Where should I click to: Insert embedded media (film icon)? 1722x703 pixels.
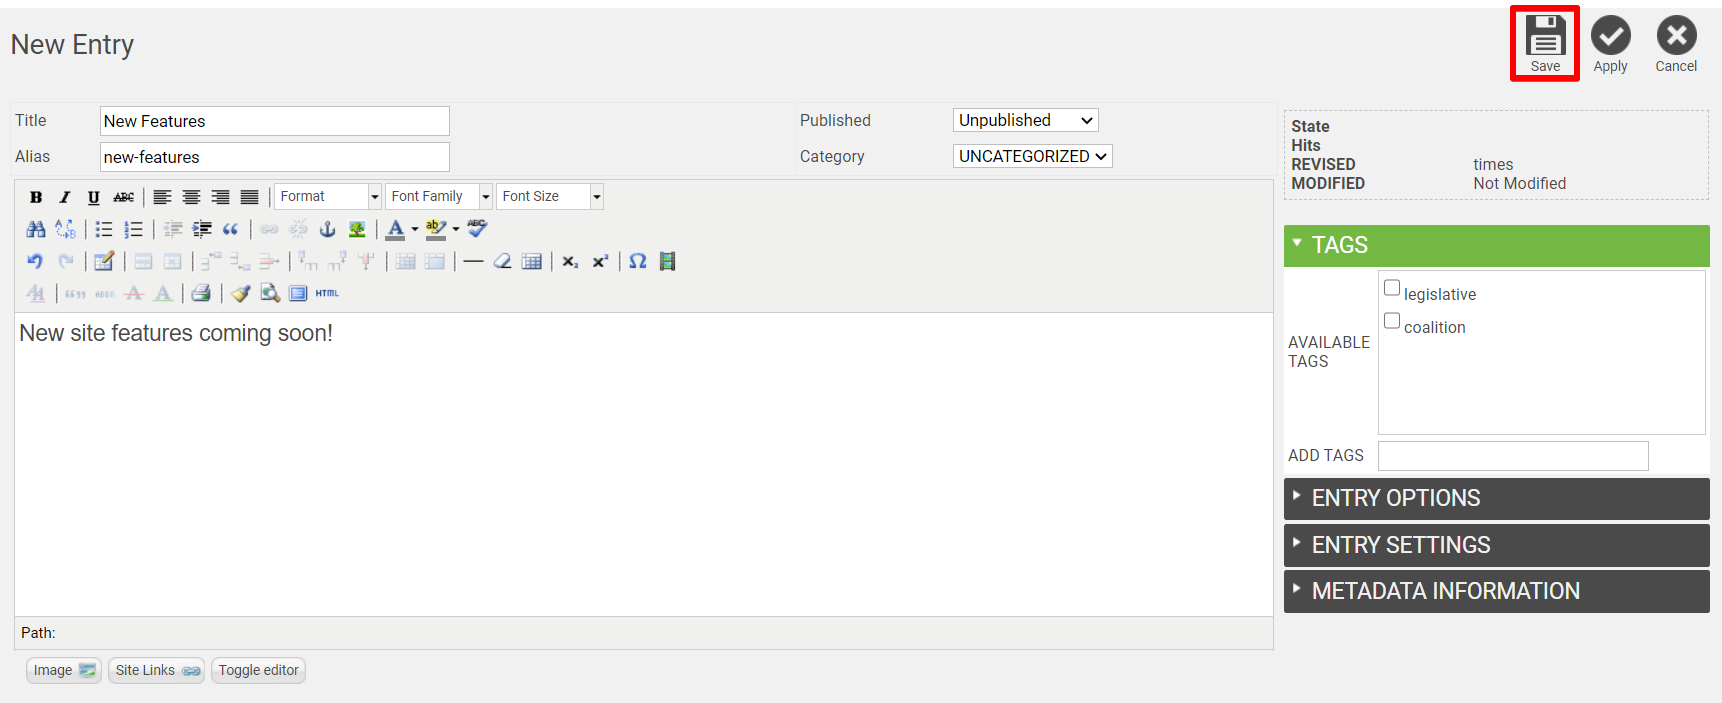click(x=667, y=261)
